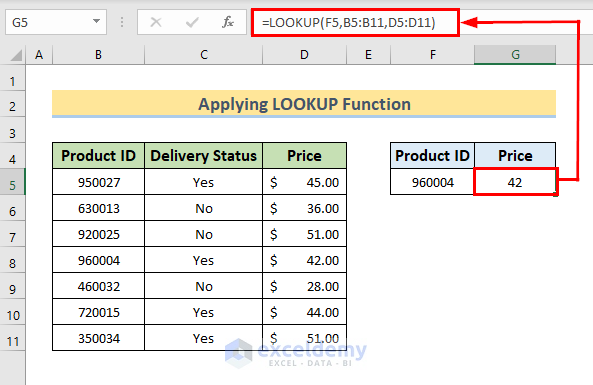This screenshot has height=385, width=593.
Task: Click the Price header in column G
Action: (515, 156)
